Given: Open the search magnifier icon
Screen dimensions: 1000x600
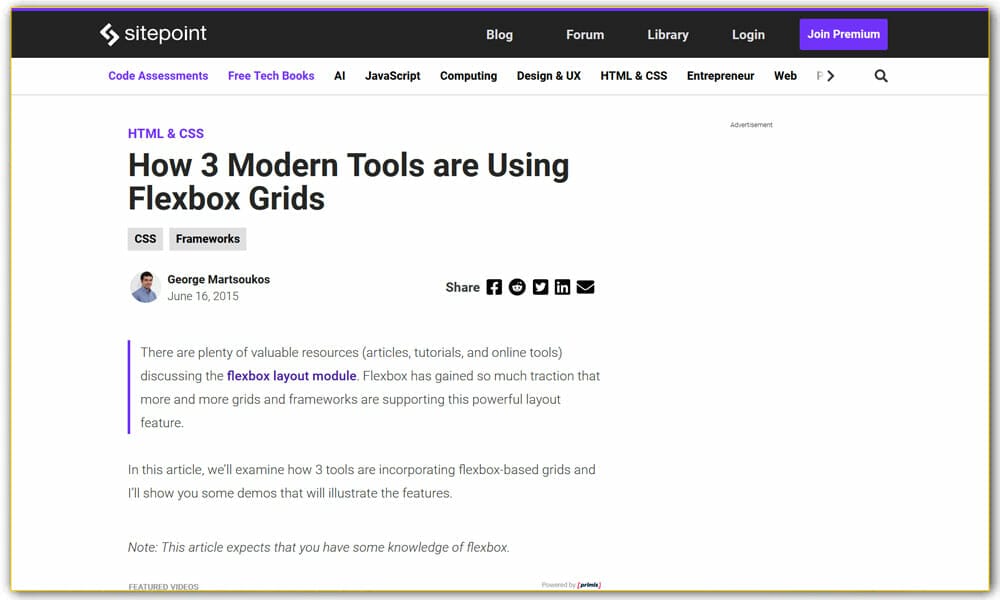Looking at the screenshot, I should (880, 75).
